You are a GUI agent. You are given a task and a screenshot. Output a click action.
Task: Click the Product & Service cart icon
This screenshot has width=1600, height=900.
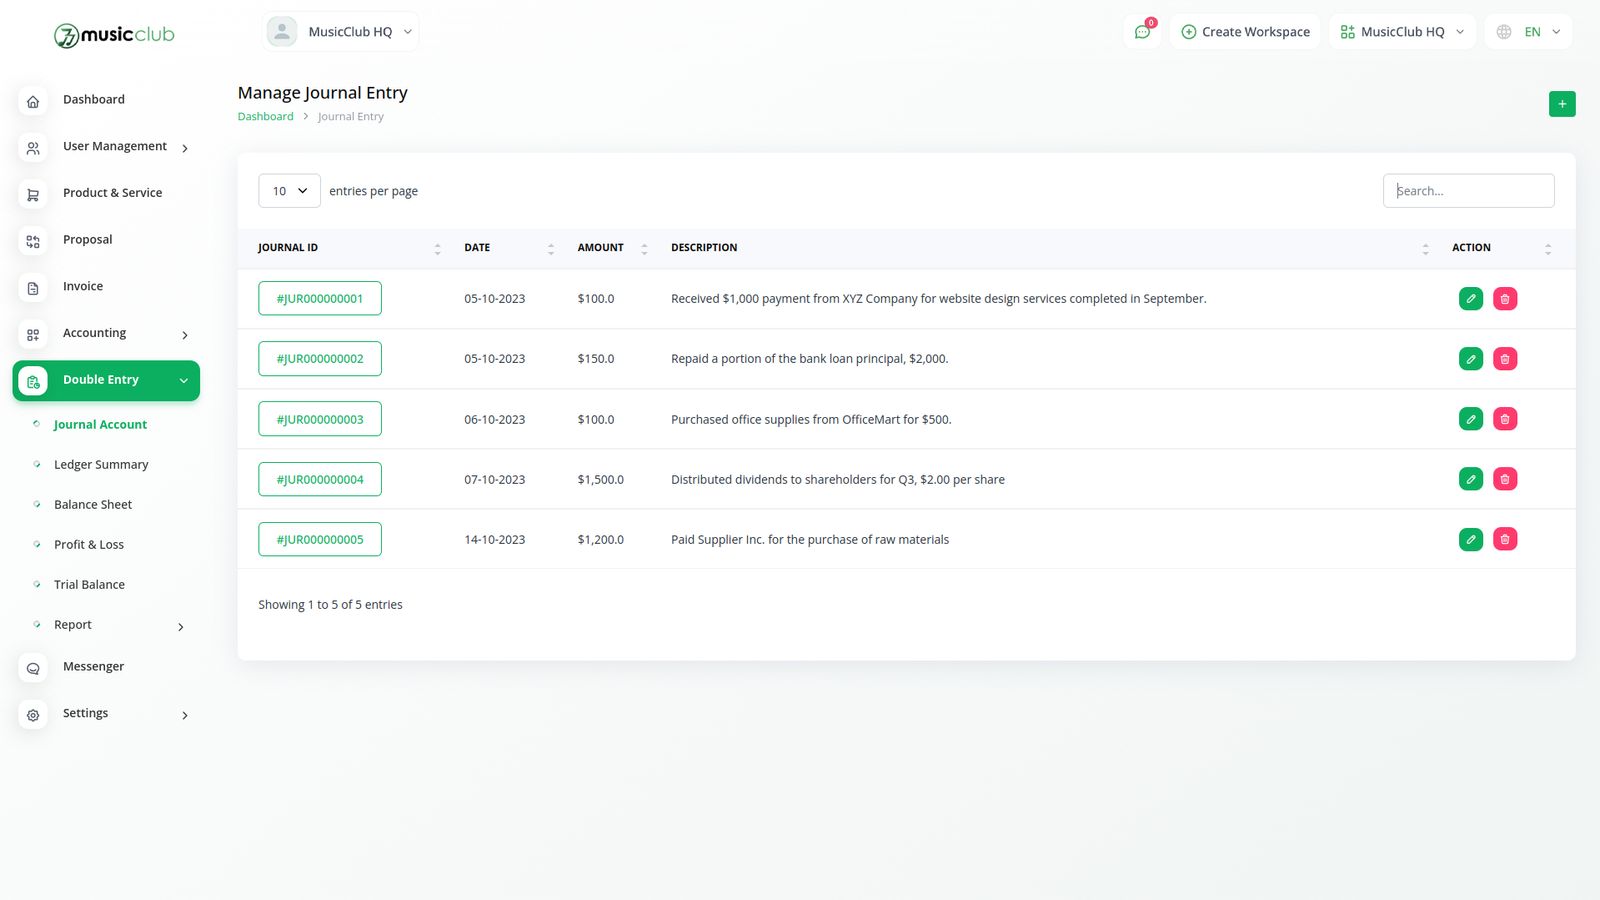tap(33, 195)
